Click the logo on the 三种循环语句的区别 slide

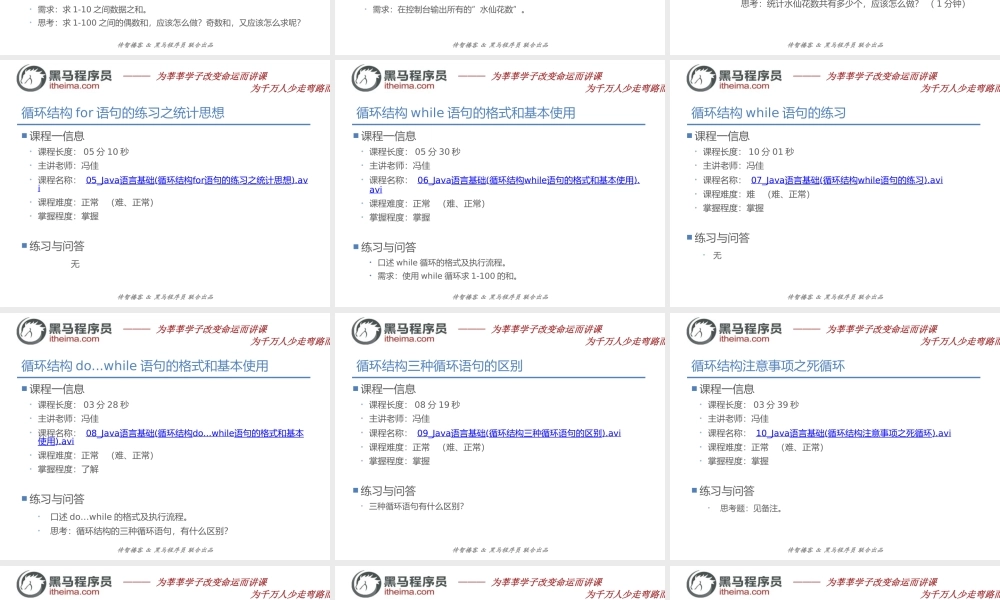pos(398,329)
